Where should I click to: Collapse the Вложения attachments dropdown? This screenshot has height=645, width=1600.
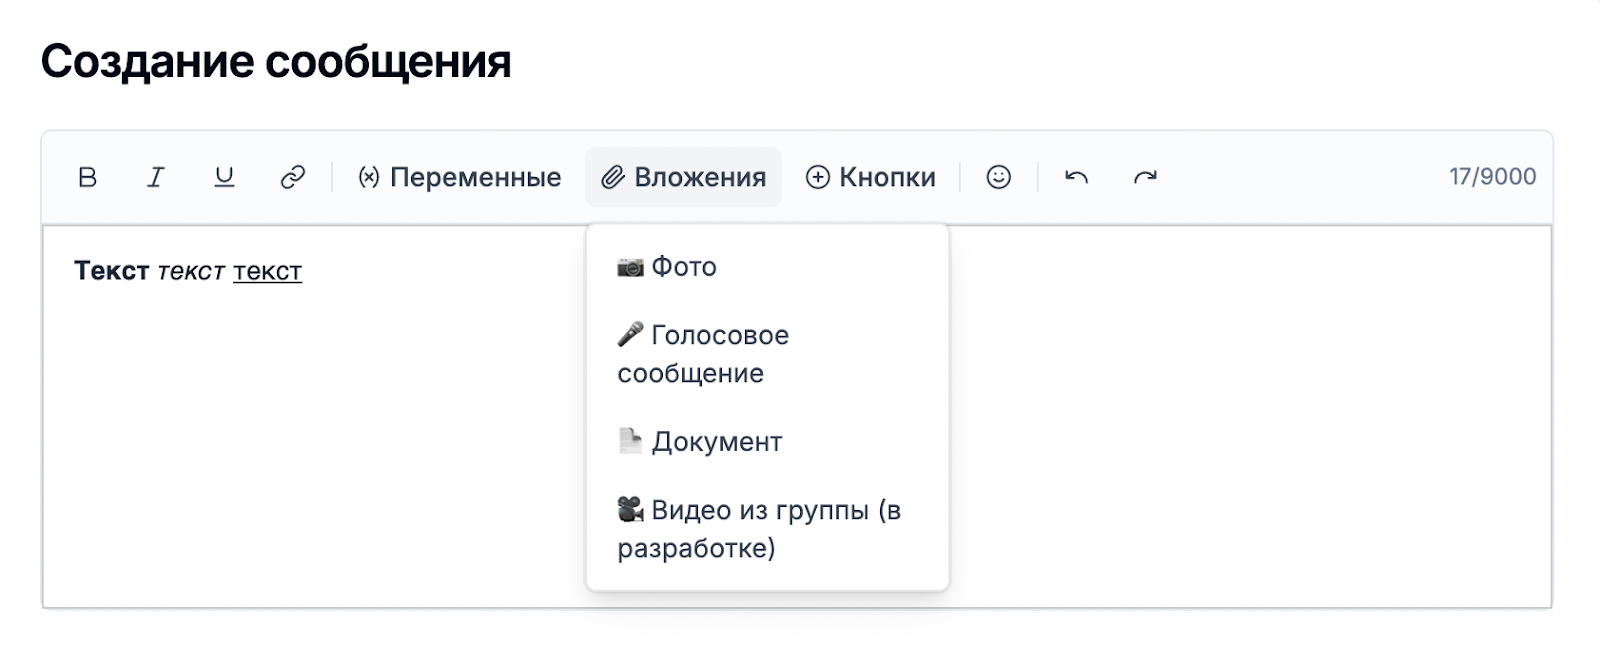[x=683, y=177]
